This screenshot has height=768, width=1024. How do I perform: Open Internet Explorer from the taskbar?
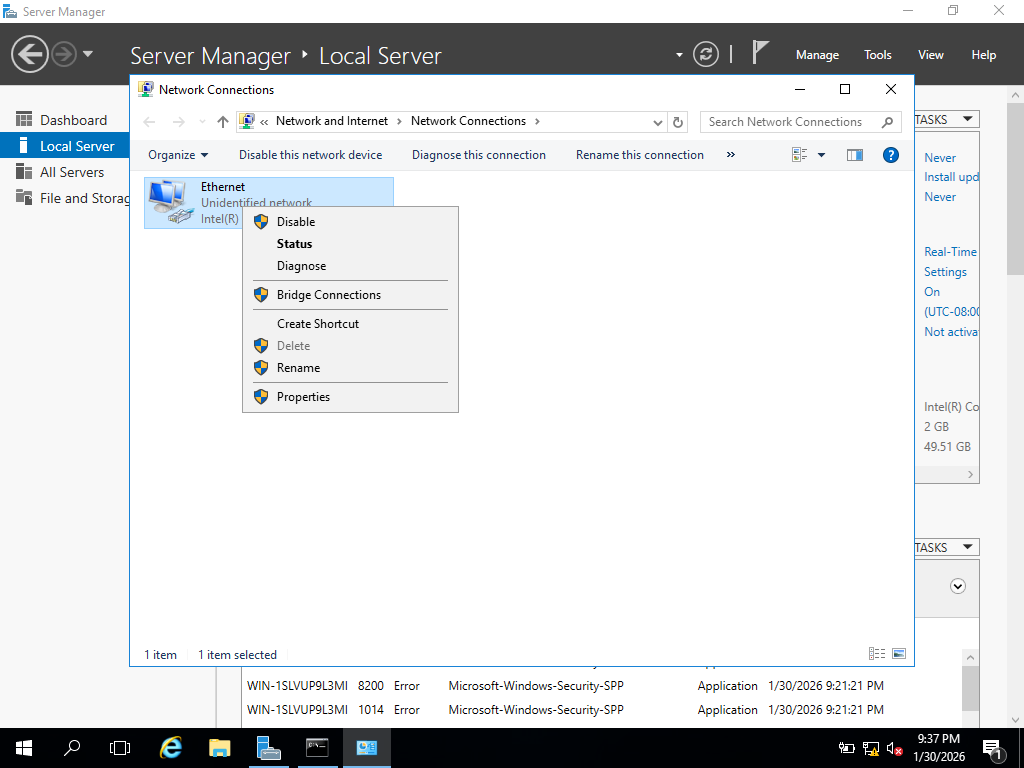coord(171,748)
